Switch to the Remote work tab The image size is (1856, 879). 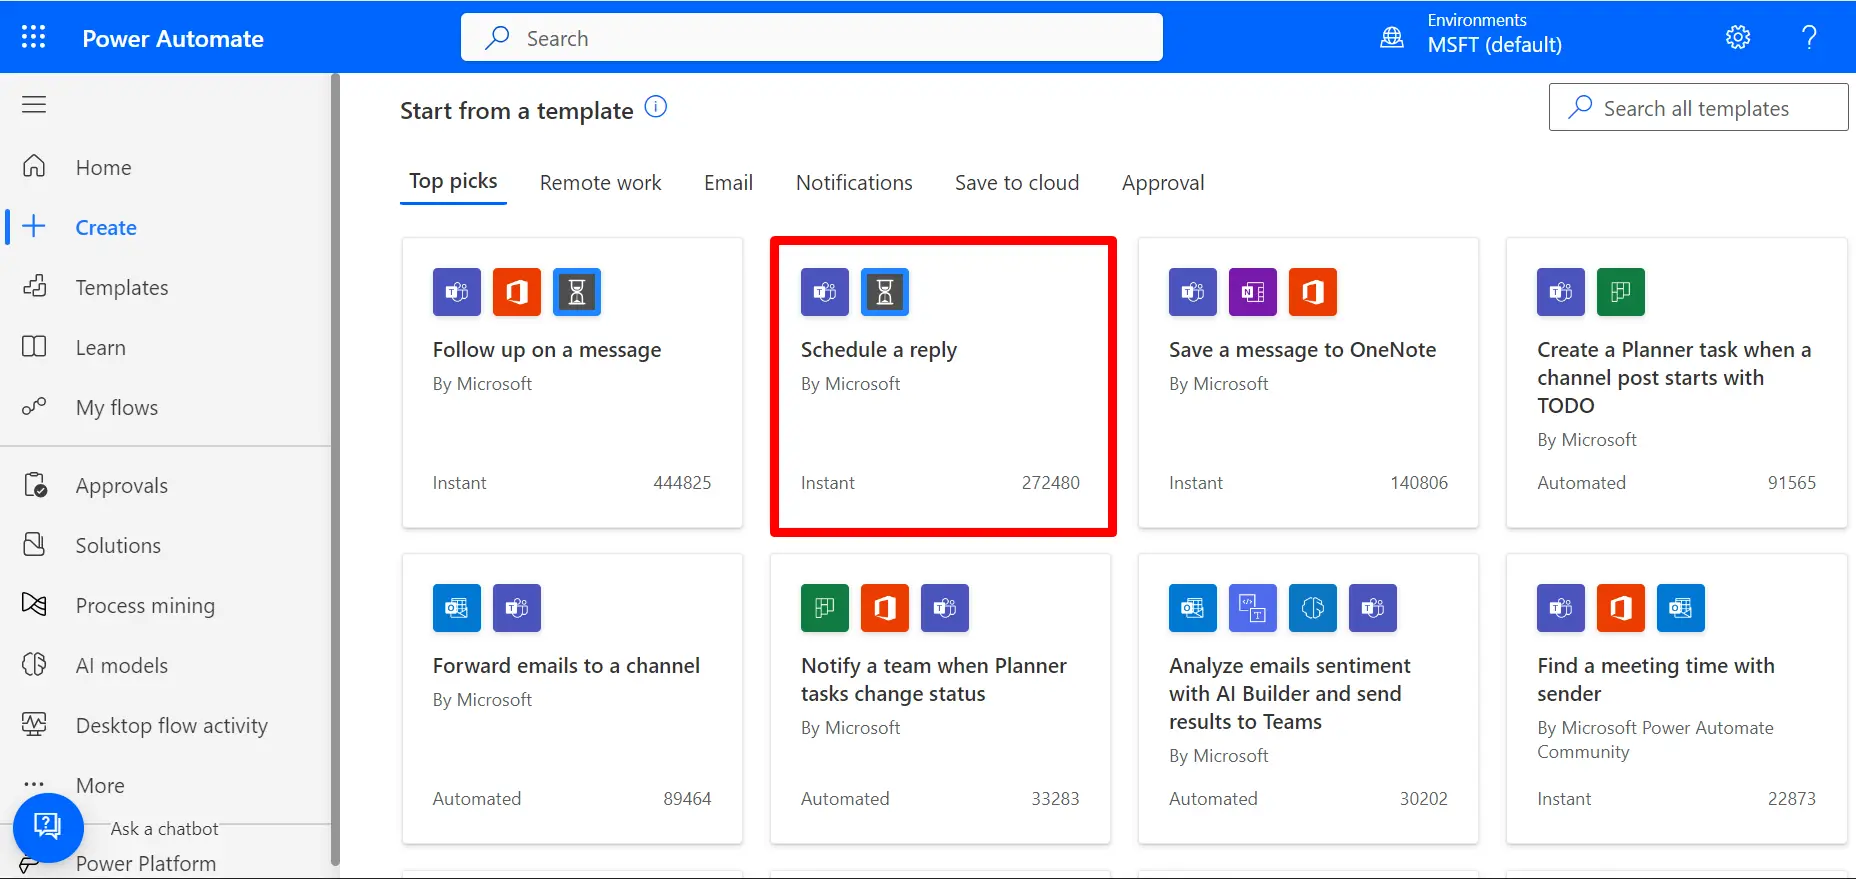[600, 183]
